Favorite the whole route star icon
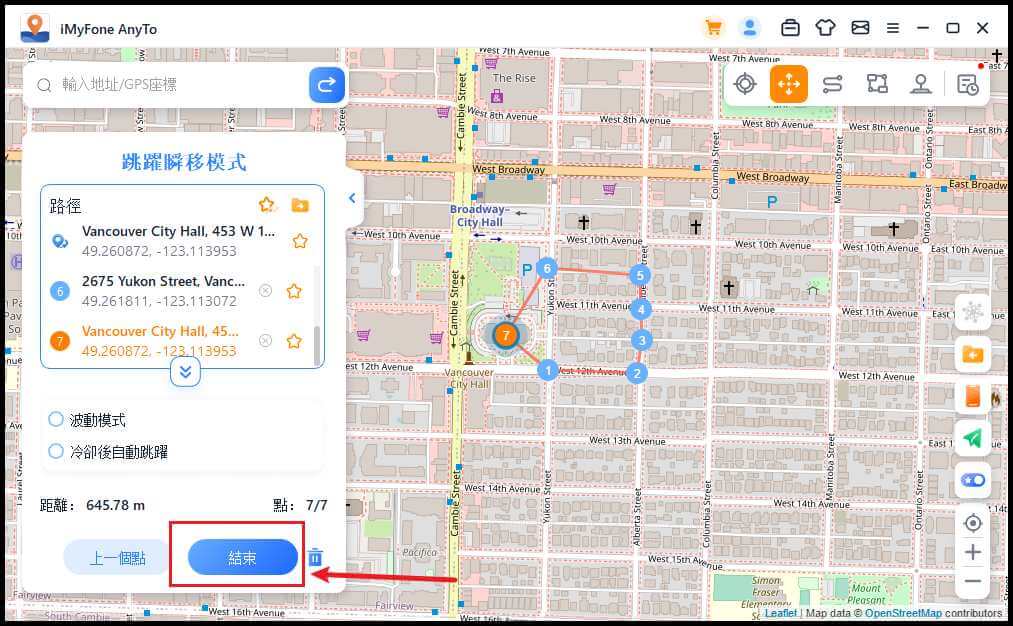This screenshot has width=1013, height=626. click(266, 205)
